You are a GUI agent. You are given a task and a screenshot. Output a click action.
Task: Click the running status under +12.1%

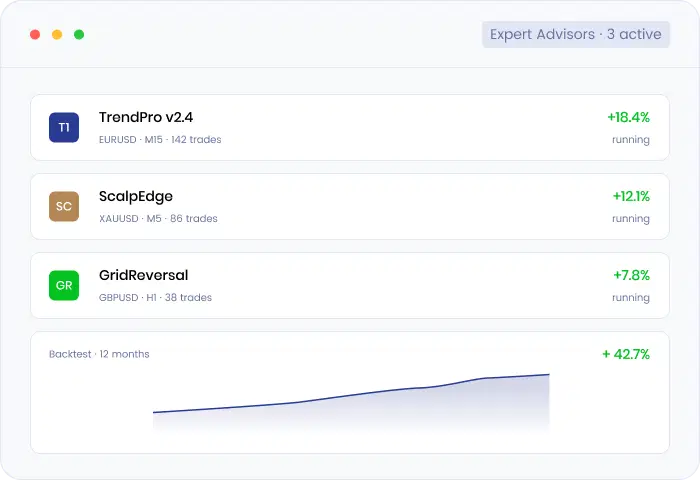pos(631,219)
